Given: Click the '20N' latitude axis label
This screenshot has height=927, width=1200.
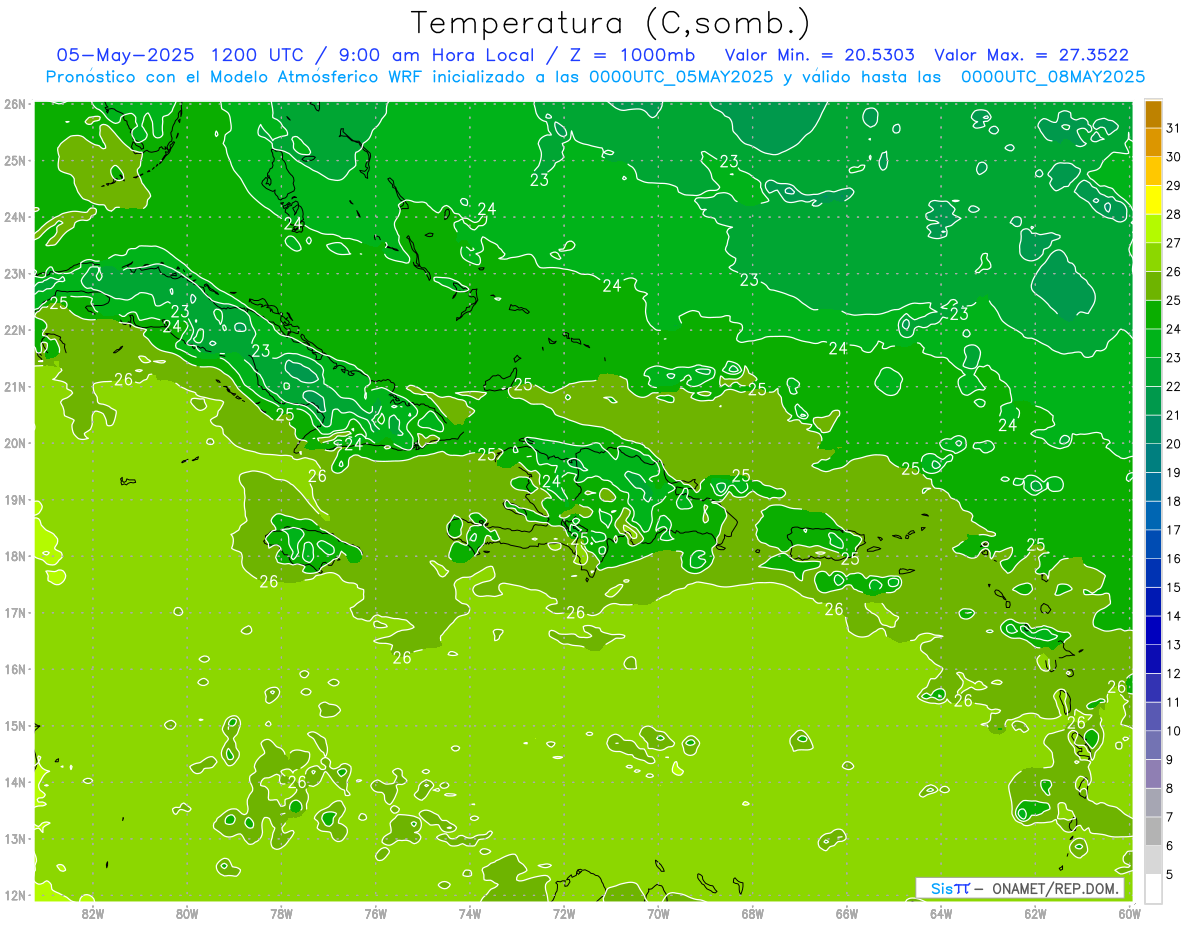Looking at the screenshot, I should [14, 443].
